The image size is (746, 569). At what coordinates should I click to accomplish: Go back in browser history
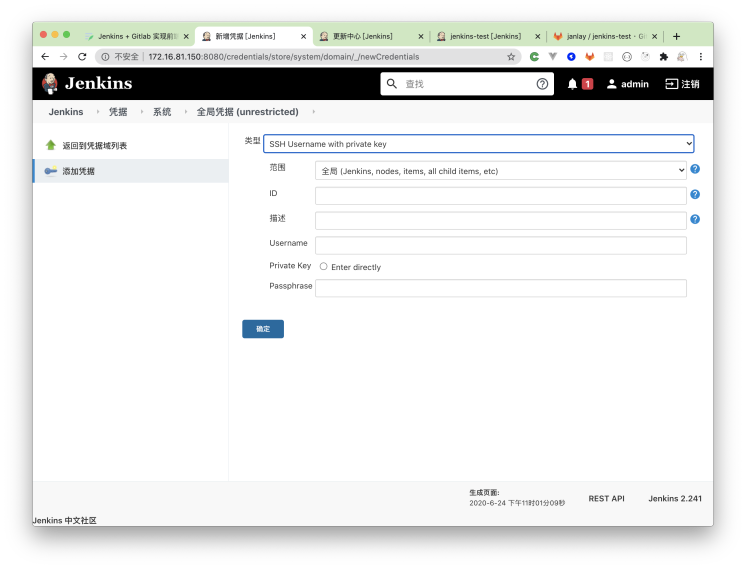point(45,57)
